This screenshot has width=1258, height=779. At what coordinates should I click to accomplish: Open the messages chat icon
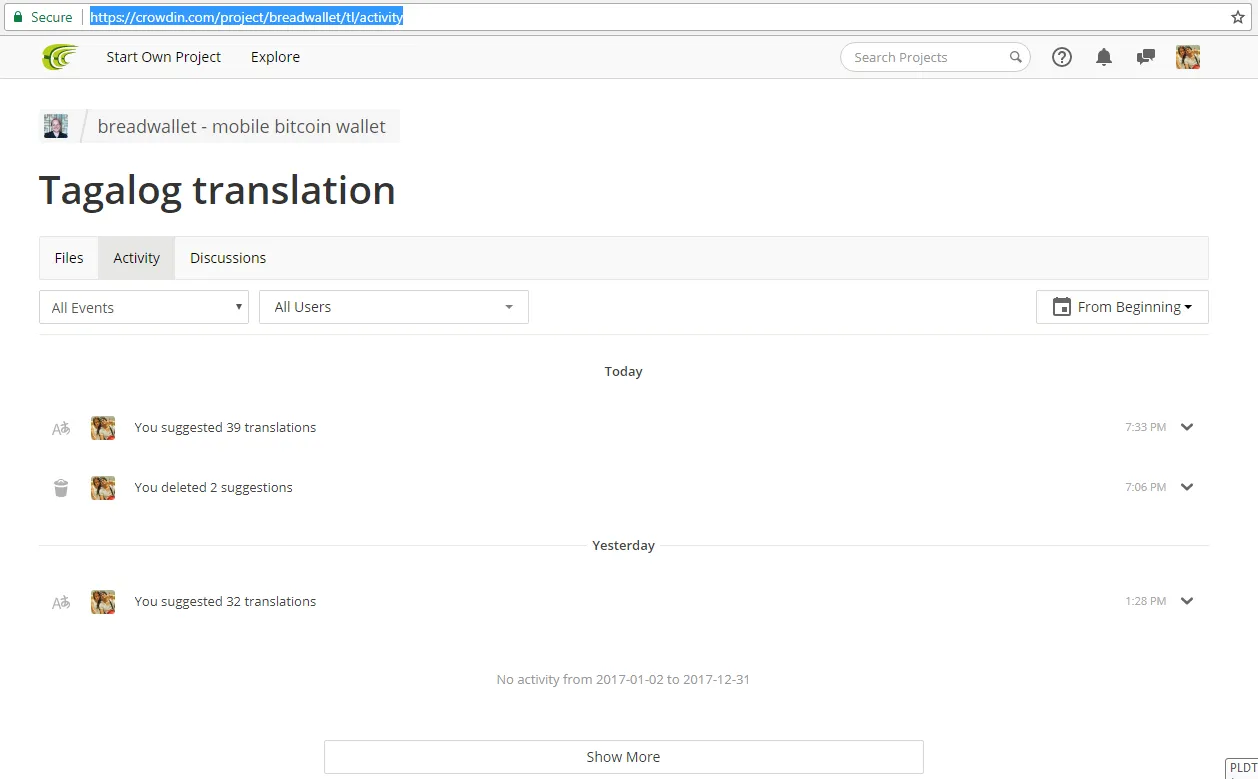coord(1146,57)
